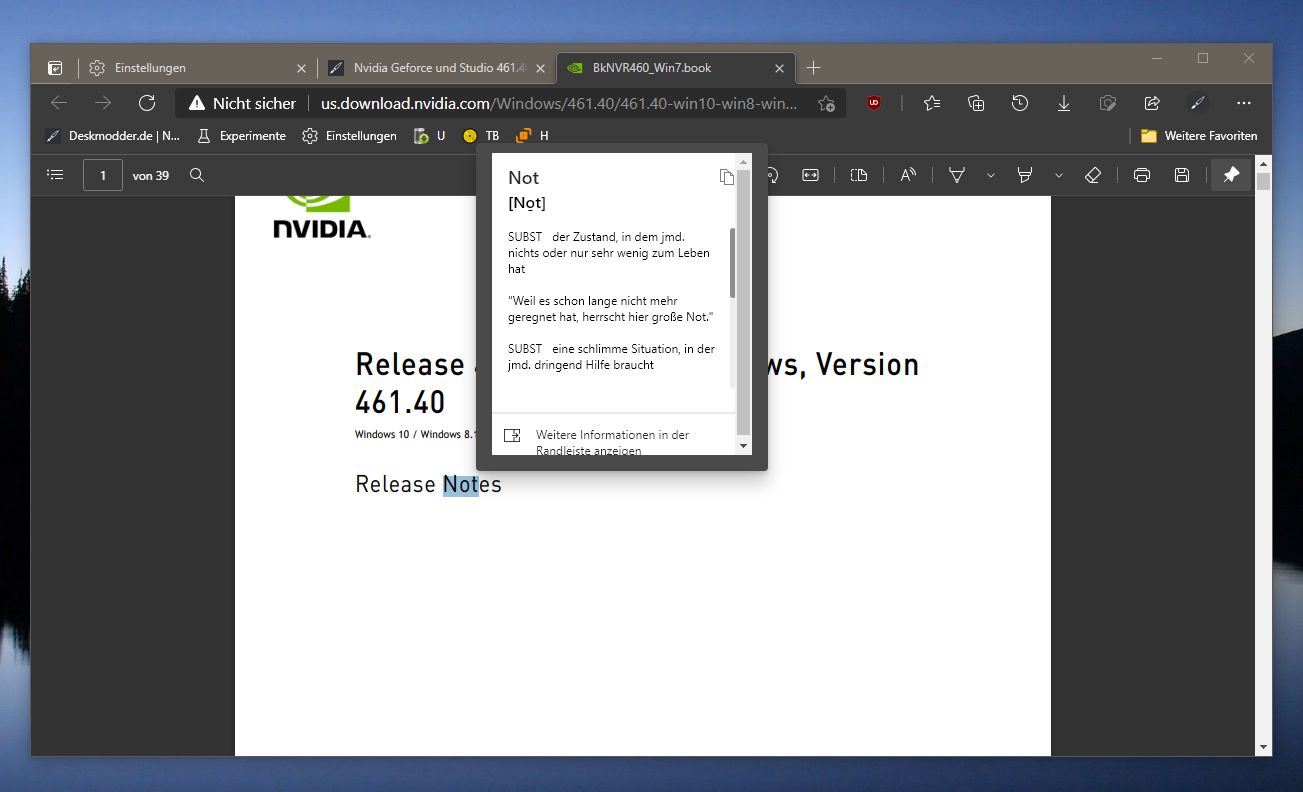Screen dimensions: 1303x792
Task: Select the PDF Erase tool
Action: (1093, 175)
